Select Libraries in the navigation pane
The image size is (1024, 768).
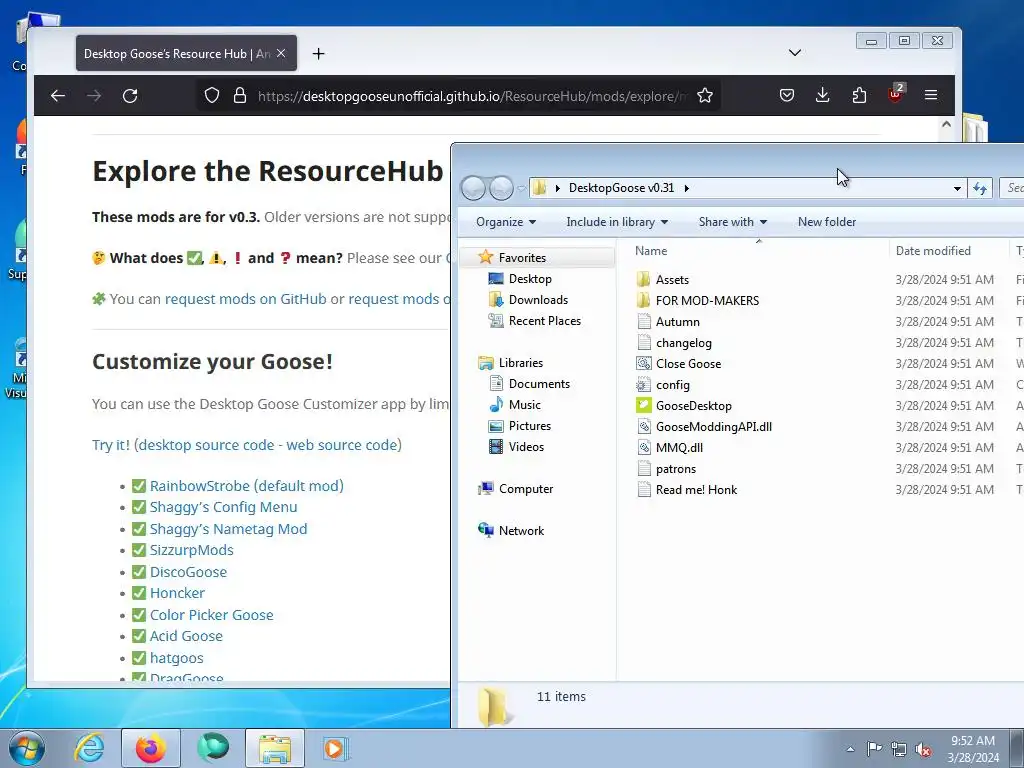pos(520,362)
